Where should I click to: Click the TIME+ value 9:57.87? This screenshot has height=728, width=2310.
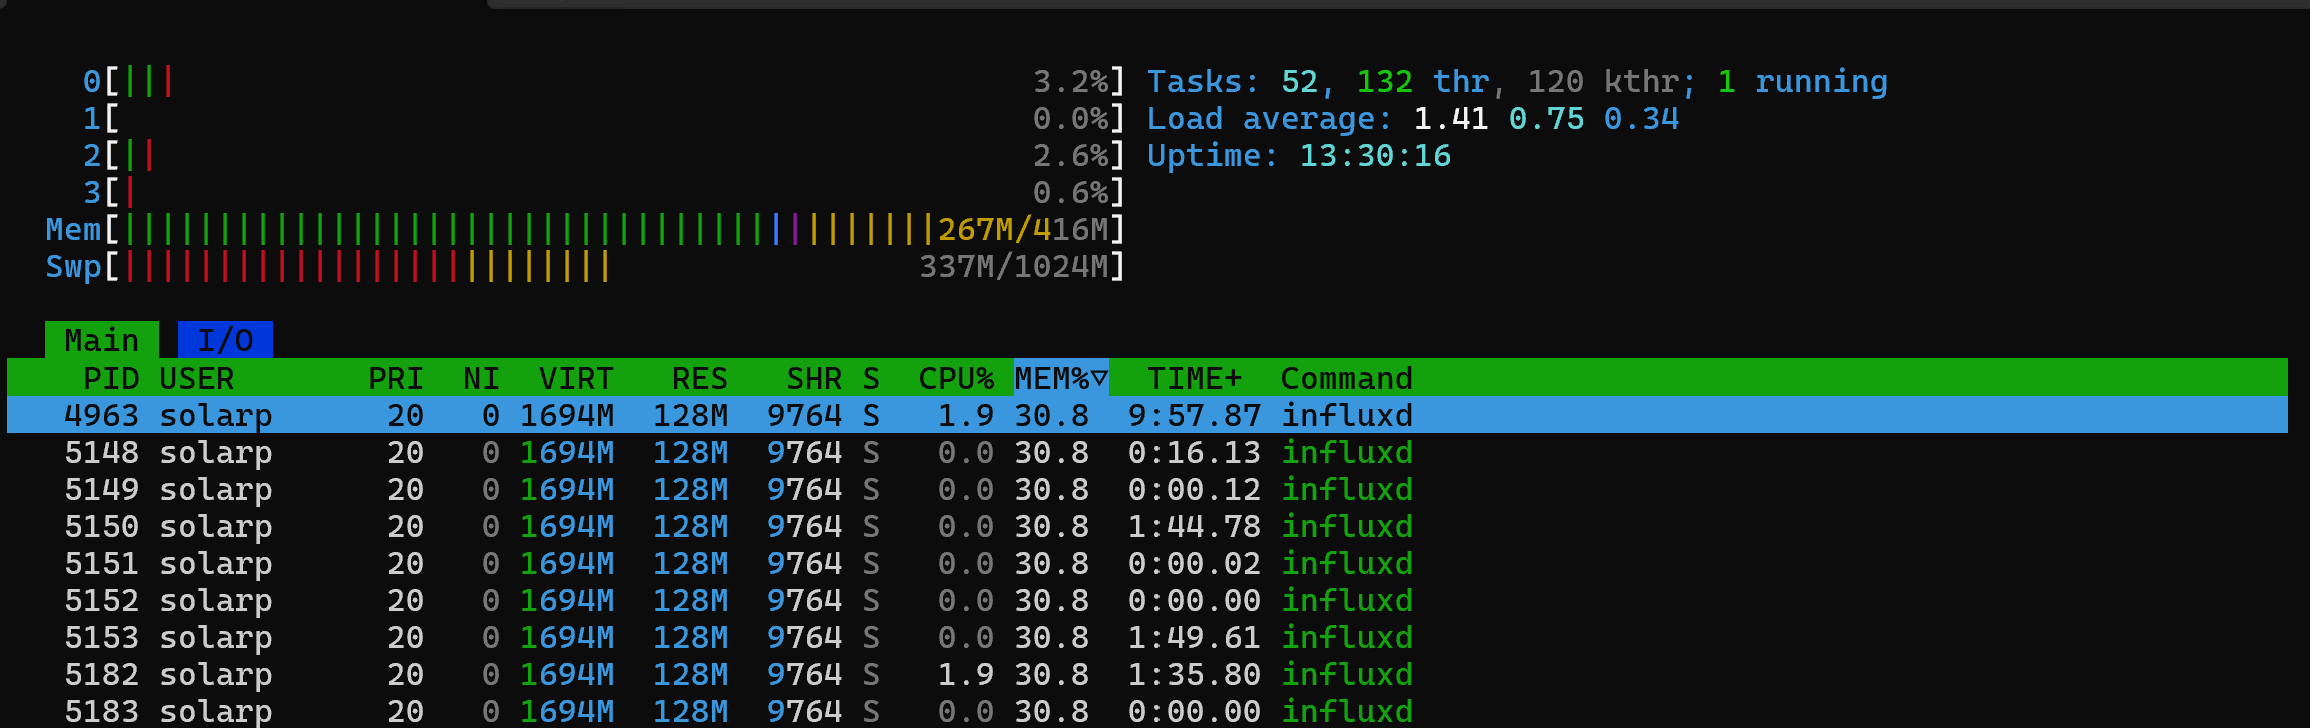click(x=1194, y=415)
